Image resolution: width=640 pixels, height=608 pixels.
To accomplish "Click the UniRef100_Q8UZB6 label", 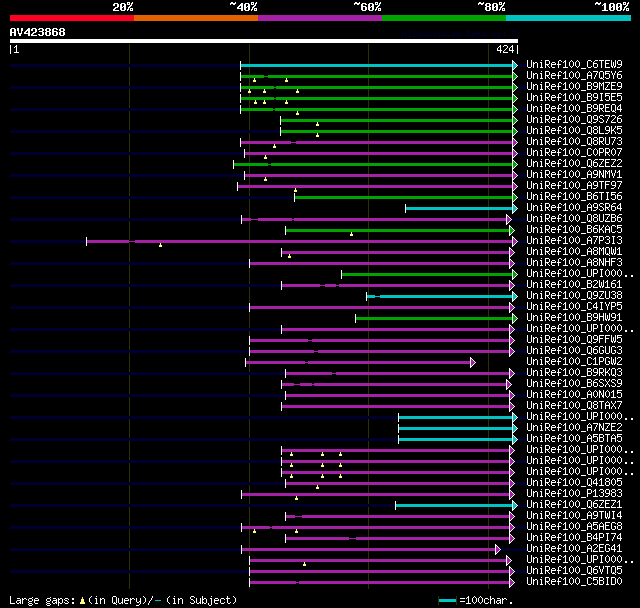I will tap(574, 219).
